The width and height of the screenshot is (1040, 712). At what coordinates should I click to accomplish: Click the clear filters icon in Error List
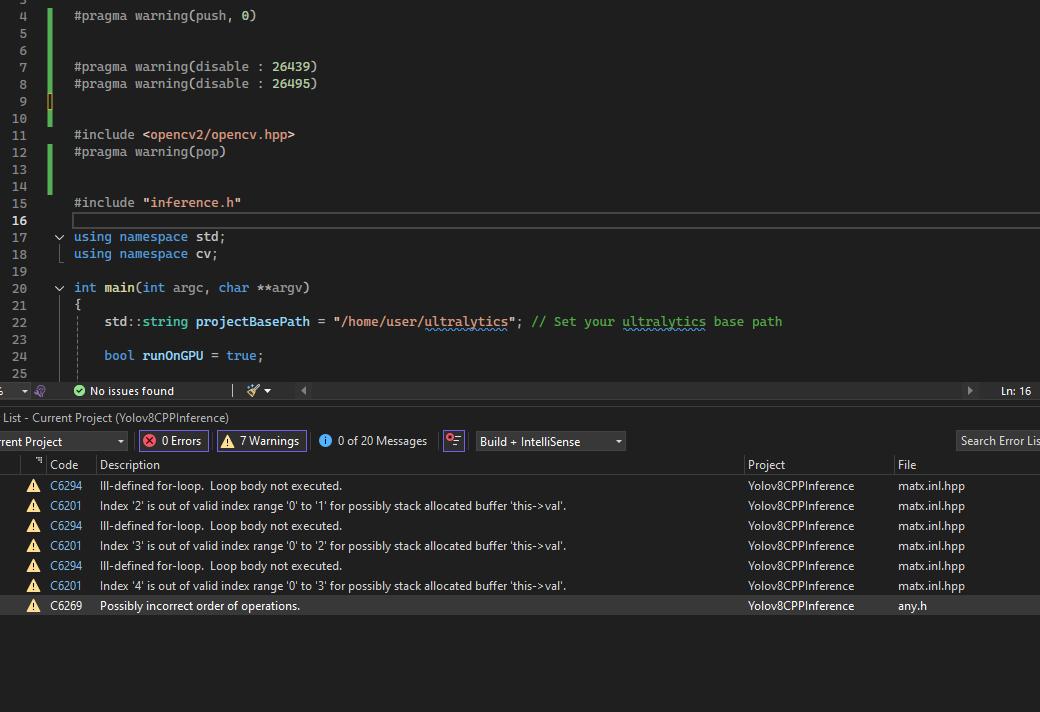pos(454,441)
